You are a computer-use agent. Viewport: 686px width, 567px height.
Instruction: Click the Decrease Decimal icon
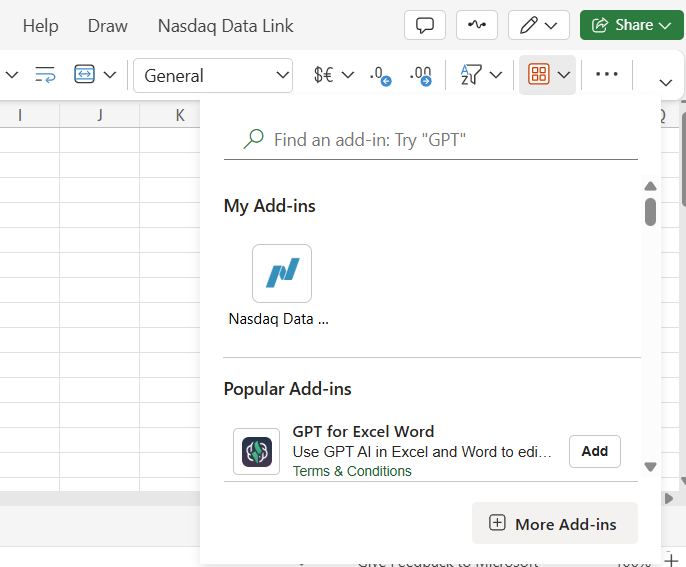coord(380,75)
